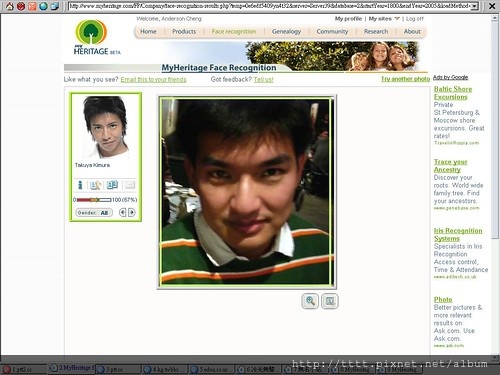Click scrollbar up arrow
Viewport: 500px width, 375px height.
point(495,18)
